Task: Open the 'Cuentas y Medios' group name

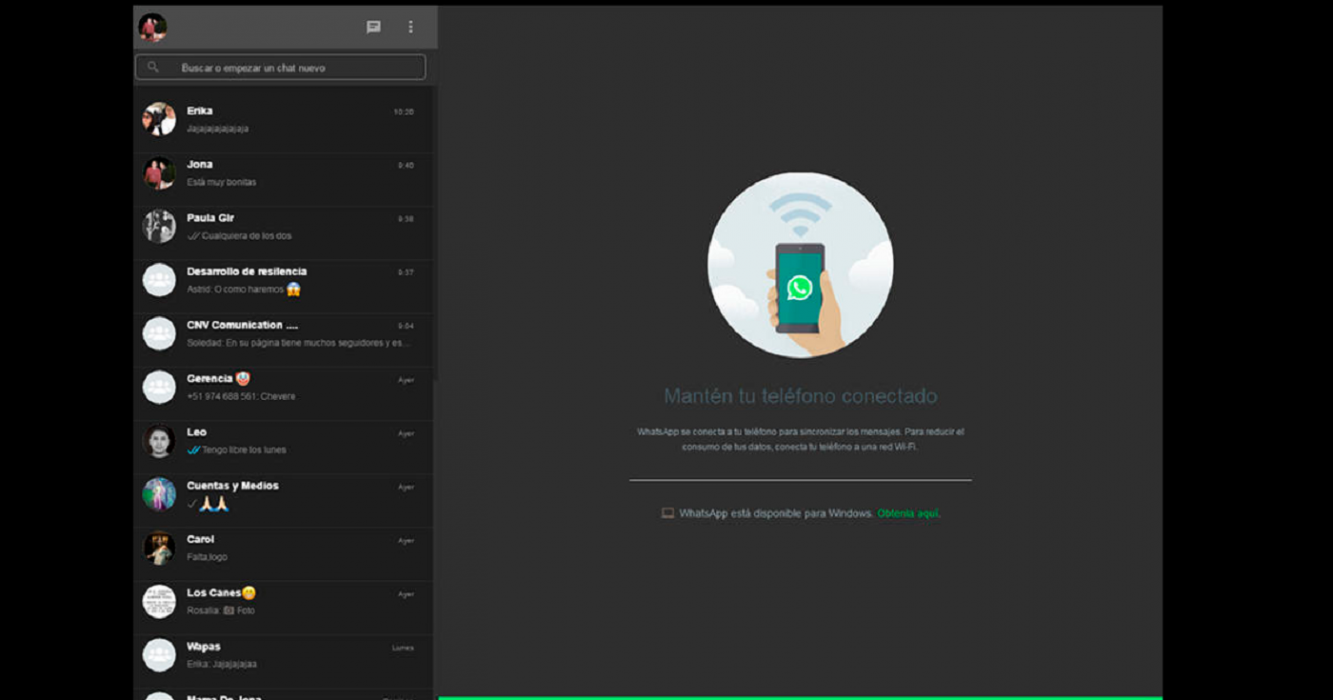Action: (x=233, y=486)
